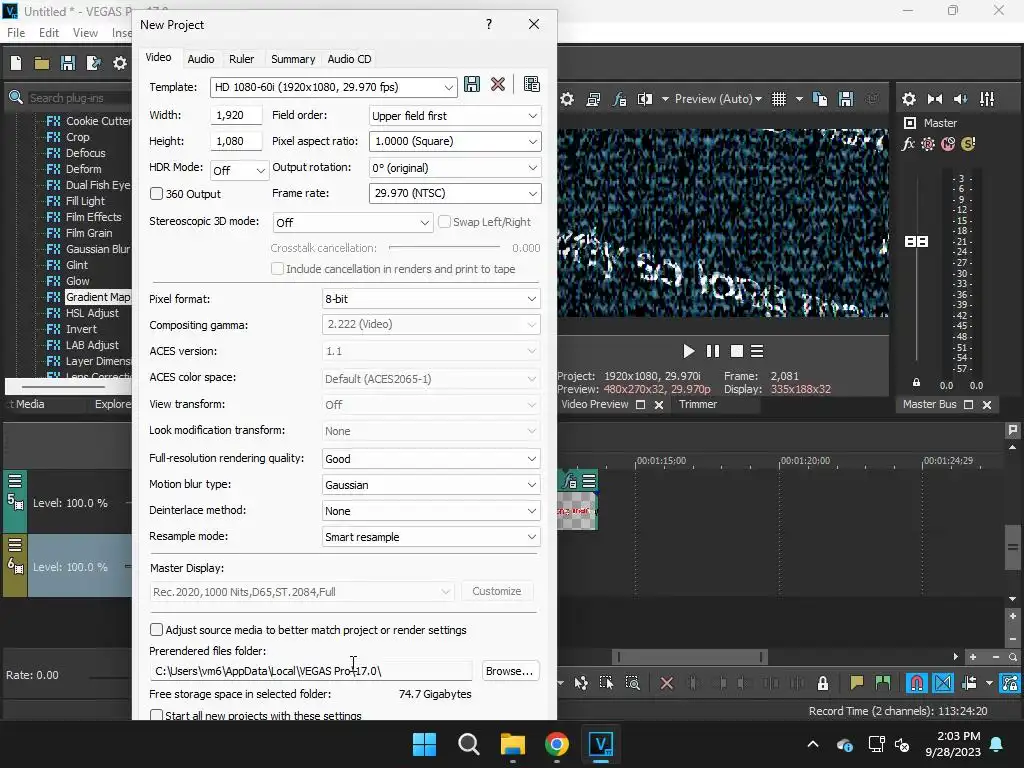
Task: Open video output FX icon in preview
Action: (x=619, y=99)
